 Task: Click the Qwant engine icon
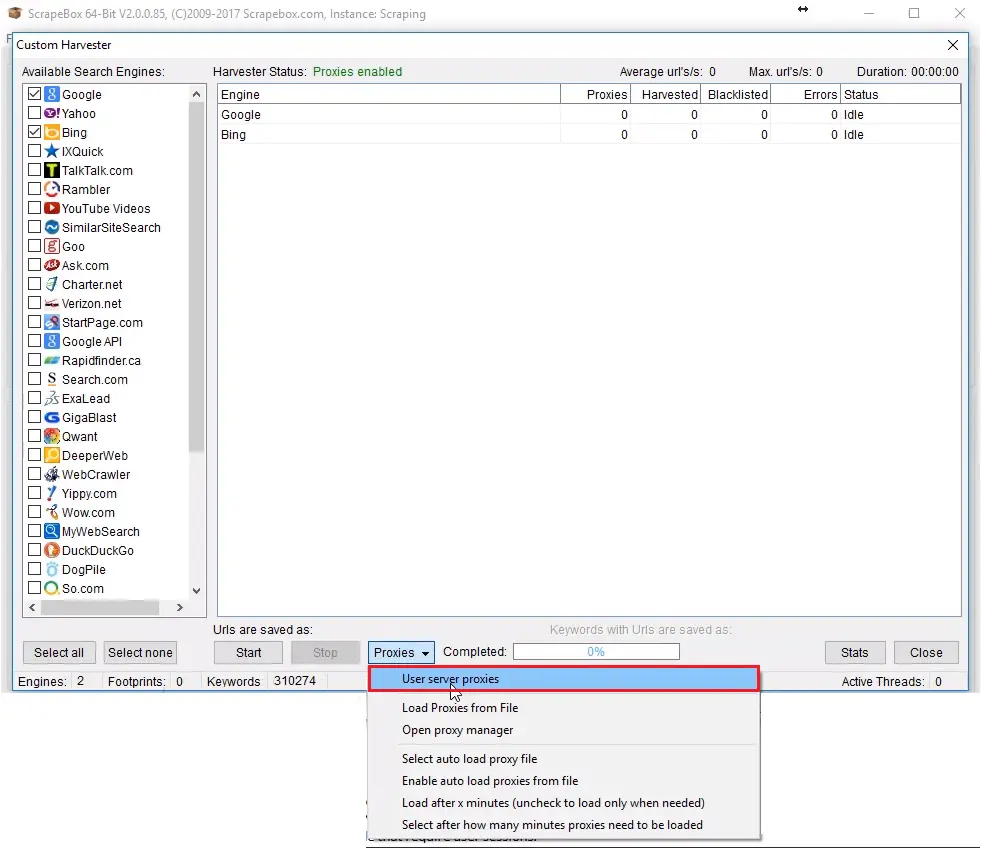(x=52, y=436)
